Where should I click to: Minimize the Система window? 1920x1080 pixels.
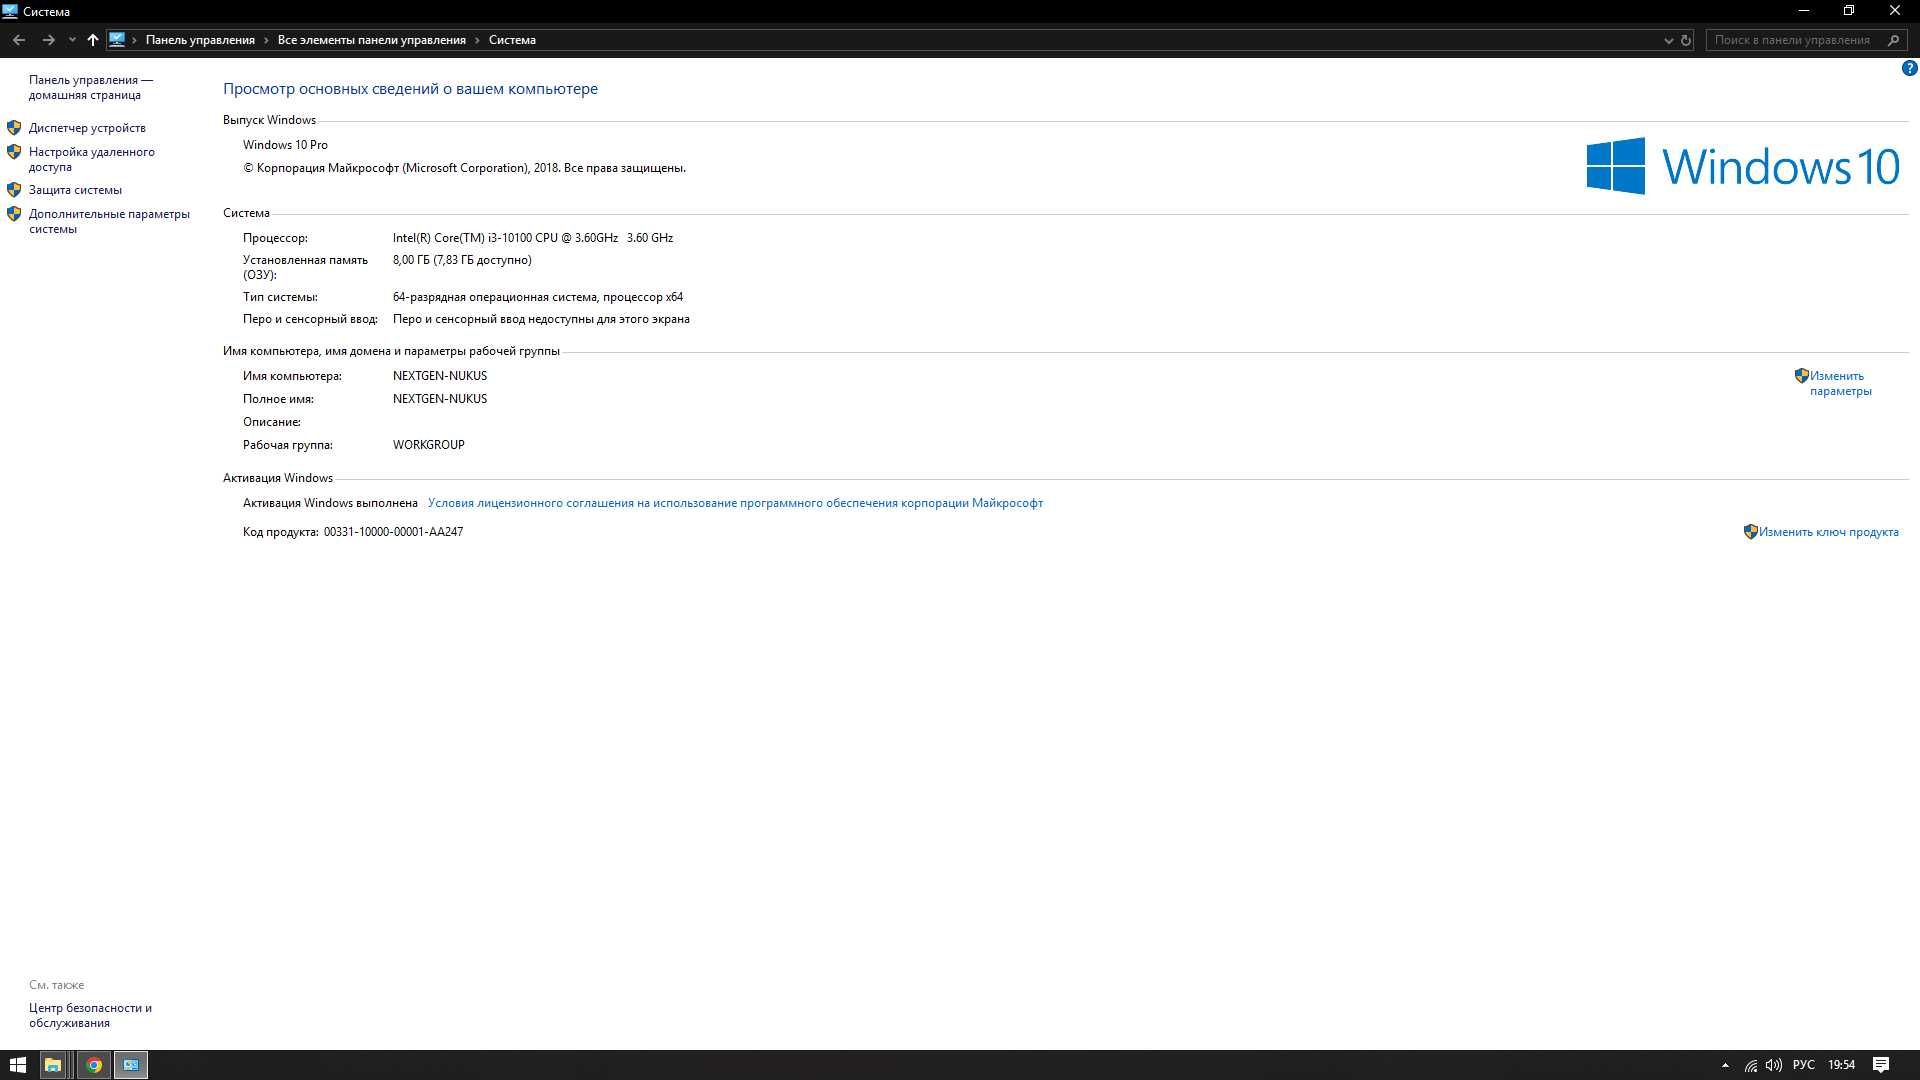pyautogui.click(x=1804, y=11)
